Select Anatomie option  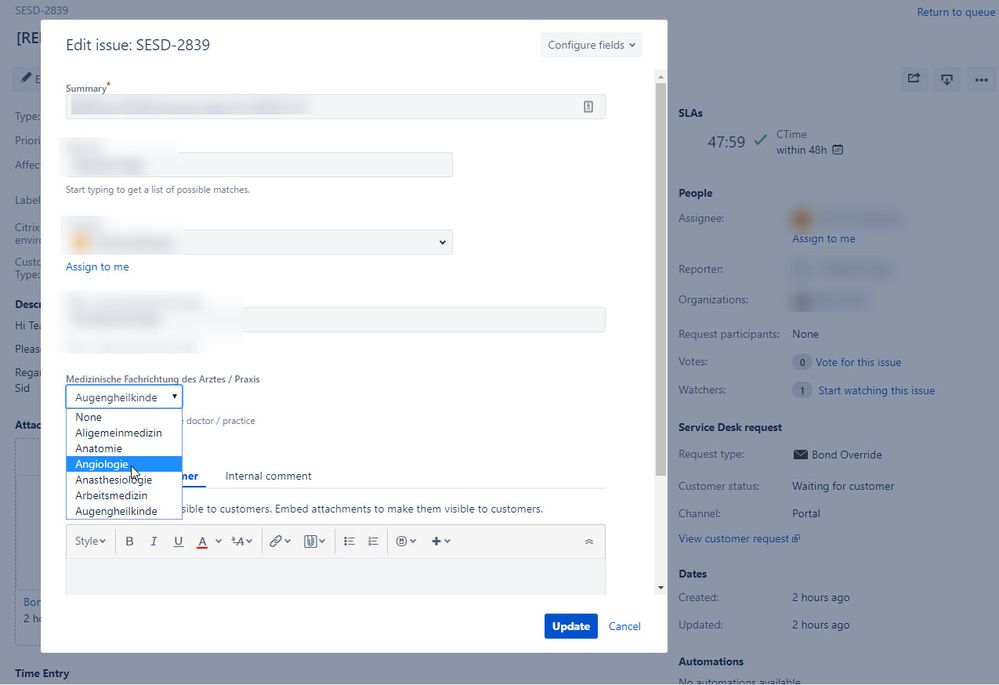pyautogui.click(x=124, y=448)
